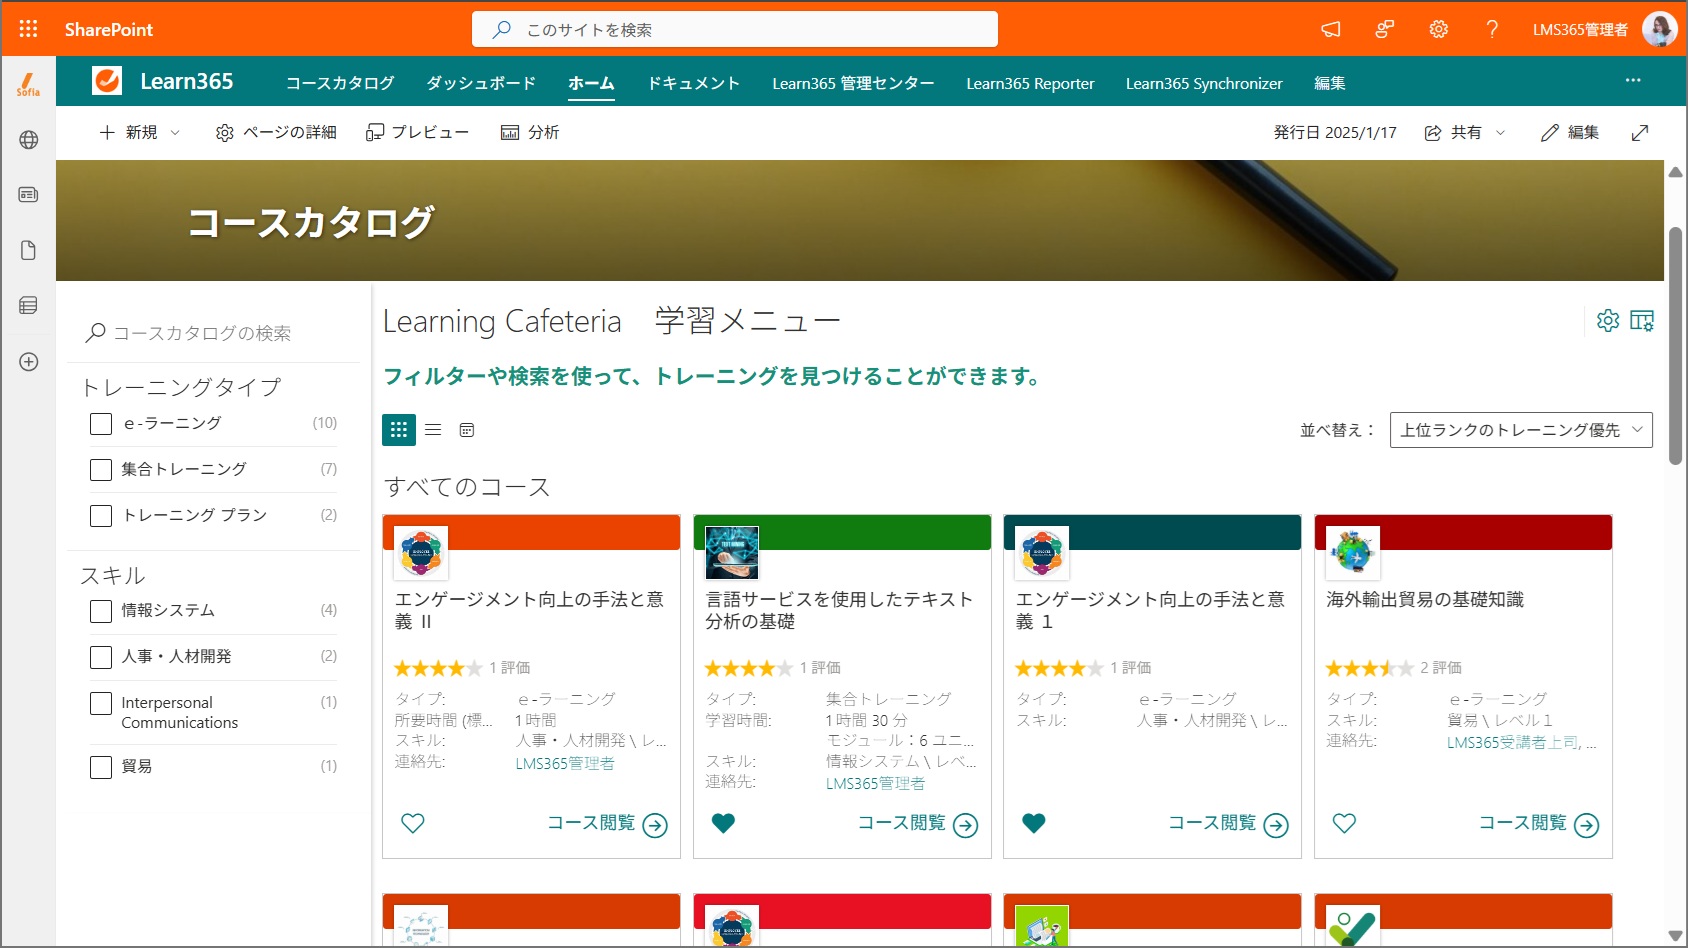The width and height of the screenshot is (1688, 948).
Task: Click the 新規 button
Action: [x=128, y=133]
